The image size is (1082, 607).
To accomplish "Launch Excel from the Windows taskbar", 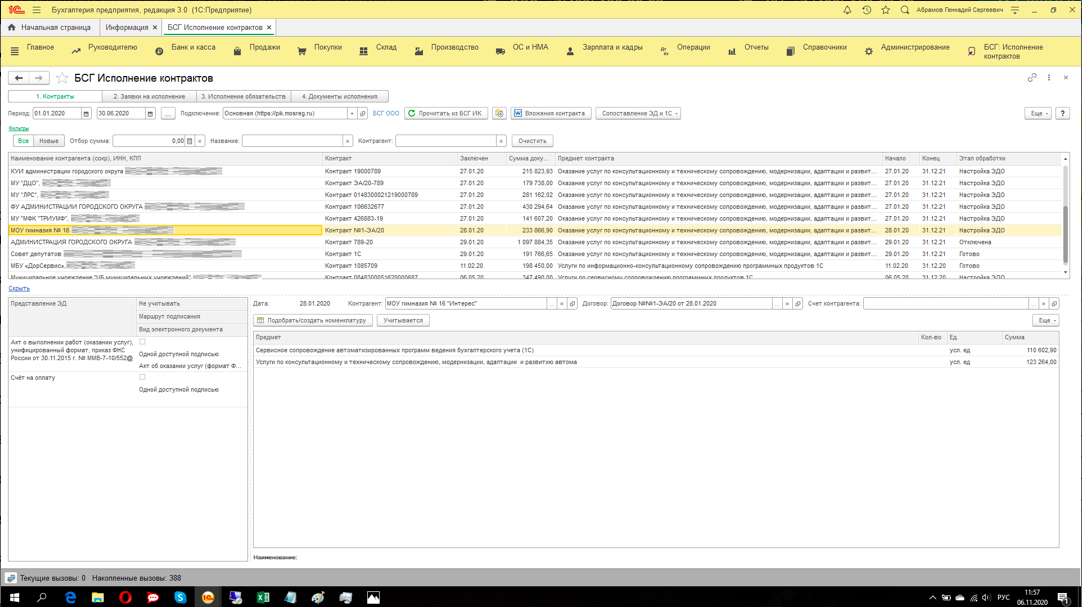I will 263,597.
